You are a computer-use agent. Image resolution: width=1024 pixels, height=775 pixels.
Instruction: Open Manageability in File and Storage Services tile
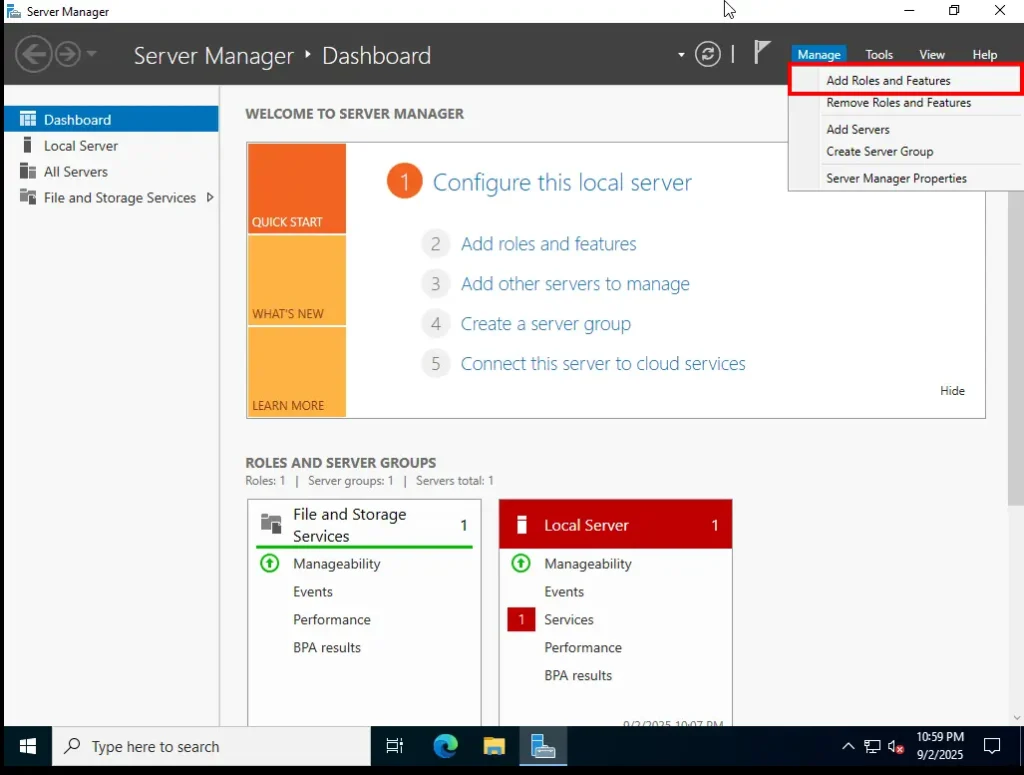[x=336, y=563]
